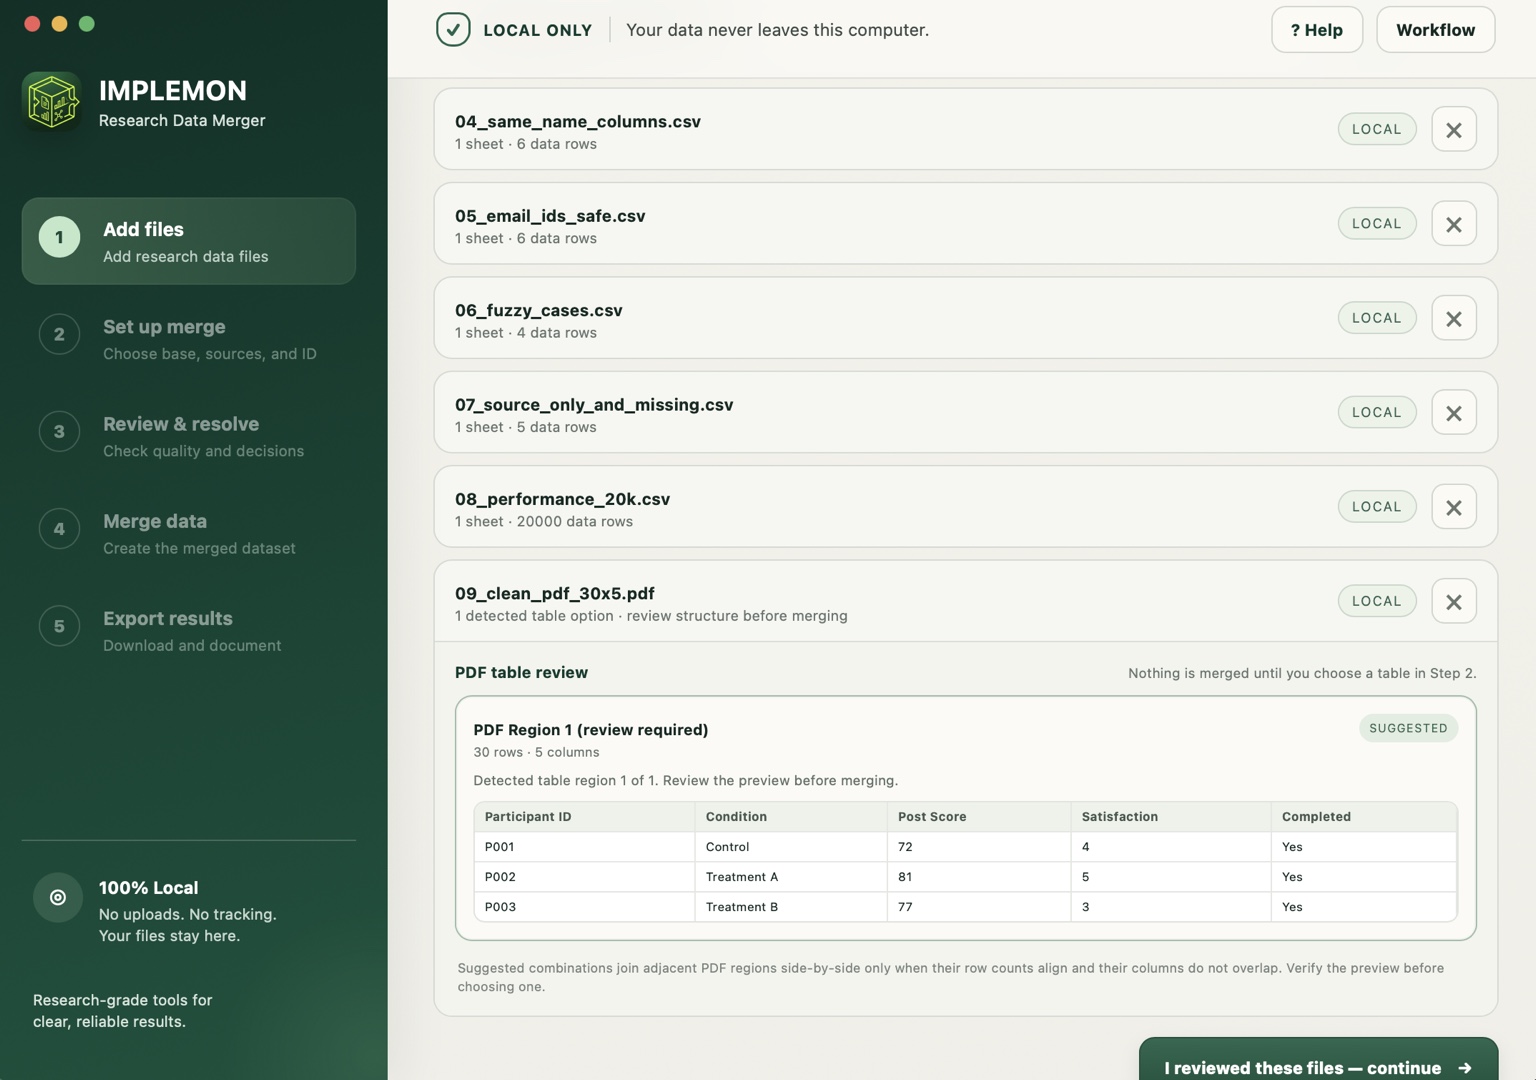Screen dimensions: 1536x1080
Task: Open the Review & resolve step
Action: 189,435
